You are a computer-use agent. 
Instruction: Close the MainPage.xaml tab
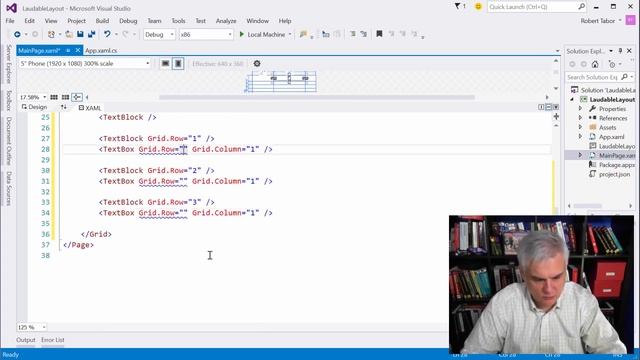click(x=78, y=50)
